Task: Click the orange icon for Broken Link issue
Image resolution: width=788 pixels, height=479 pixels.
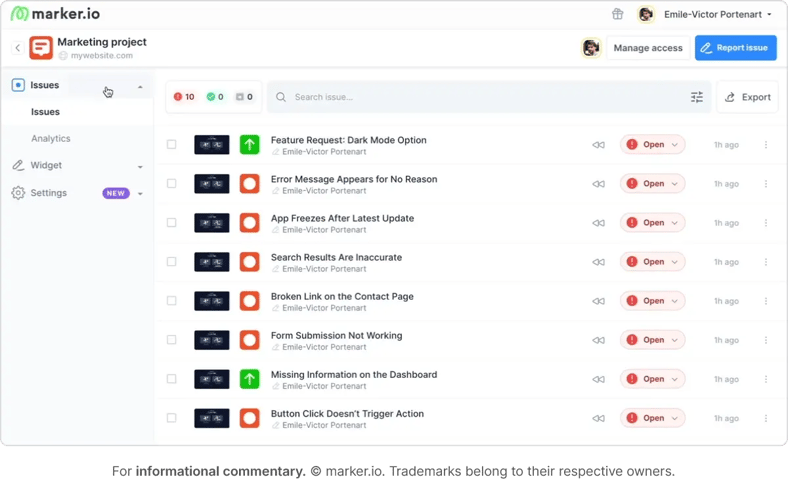Action: coord(249,301)
